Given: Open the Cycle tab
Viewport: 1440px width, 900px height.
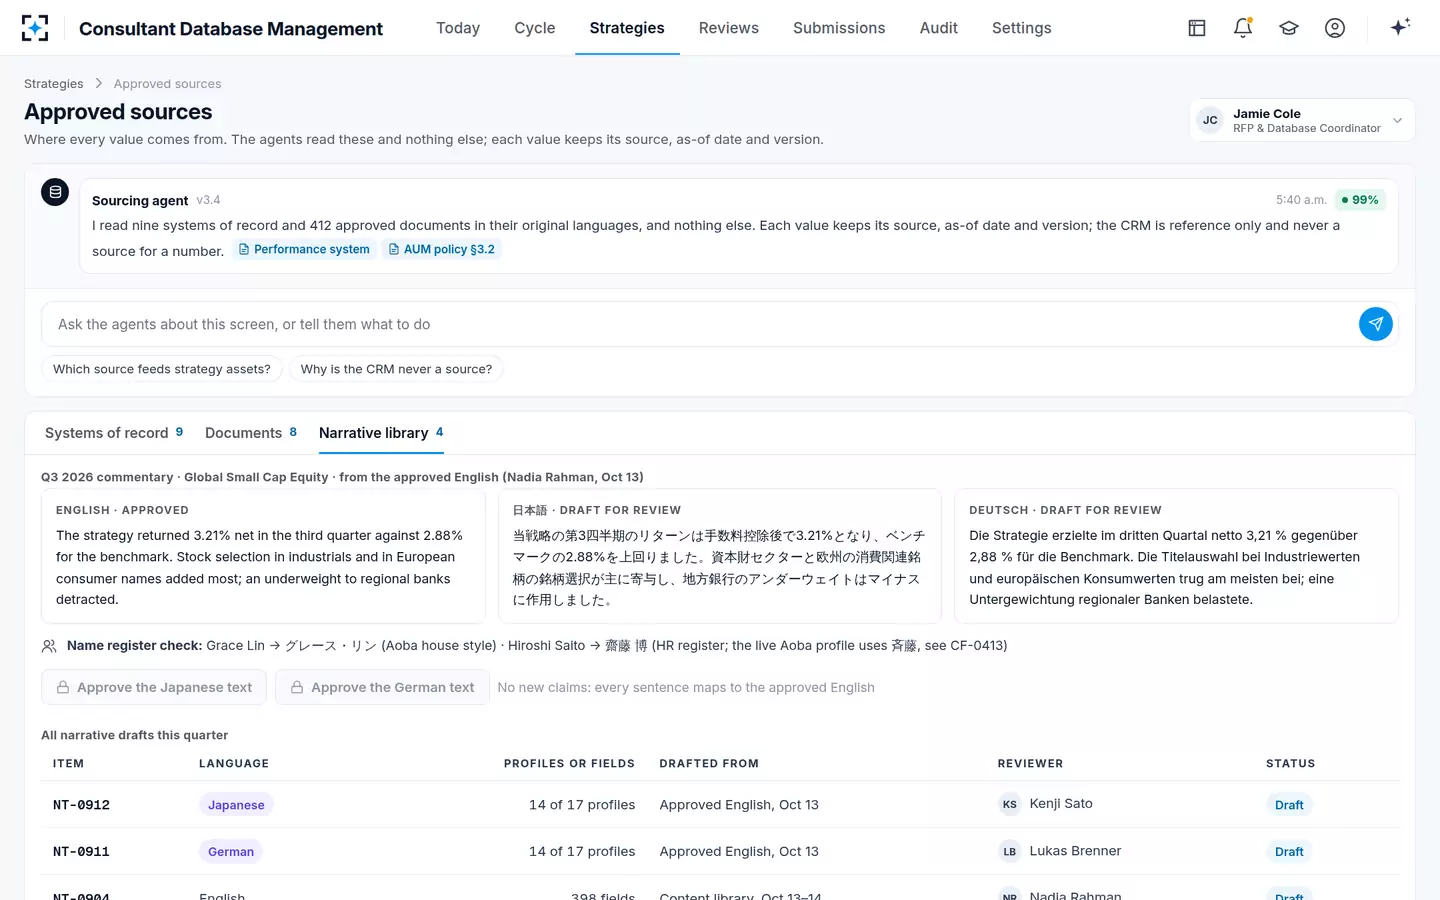Looking at the screenshot, I should (x=535, y=28).
